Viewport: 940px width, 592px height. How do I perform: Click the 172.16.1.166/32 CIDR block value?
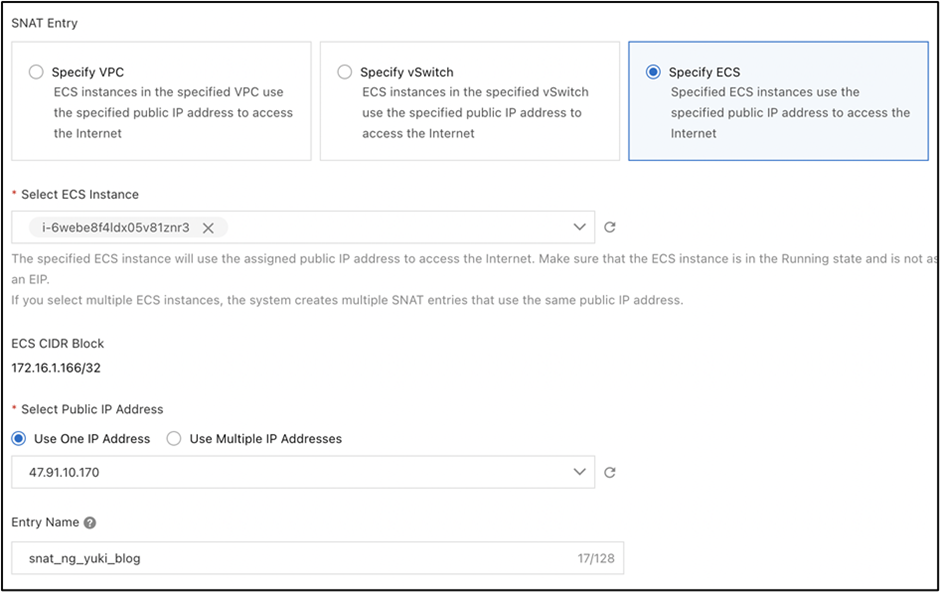point(56,368)
